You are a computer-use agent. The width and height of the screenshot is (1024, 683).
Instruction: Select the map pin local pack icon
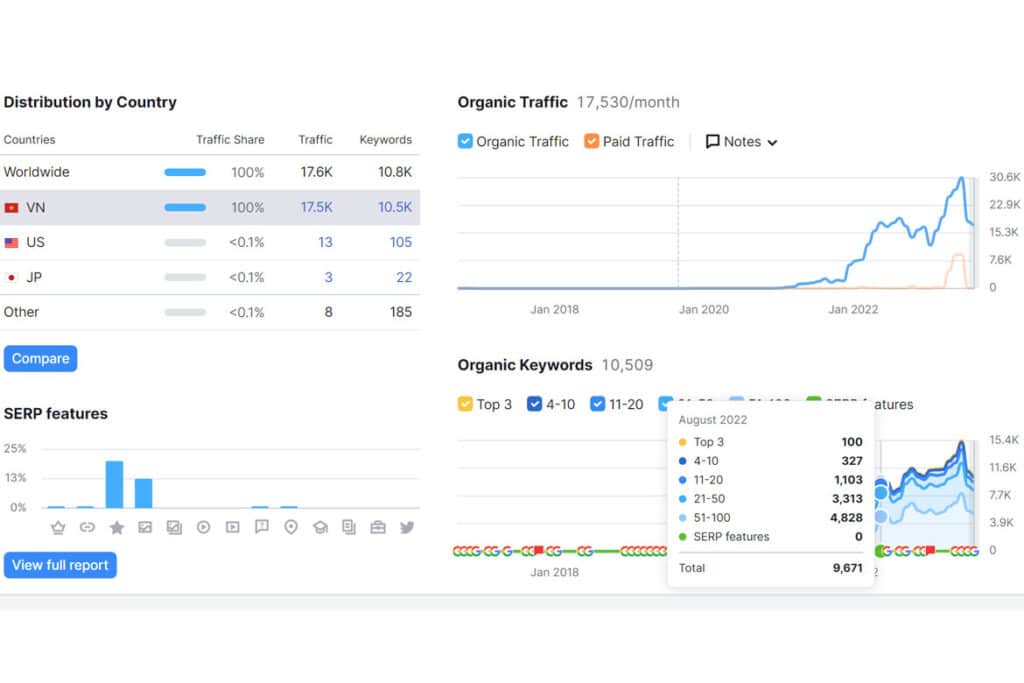pyautogui.click(x=291, y=527)
